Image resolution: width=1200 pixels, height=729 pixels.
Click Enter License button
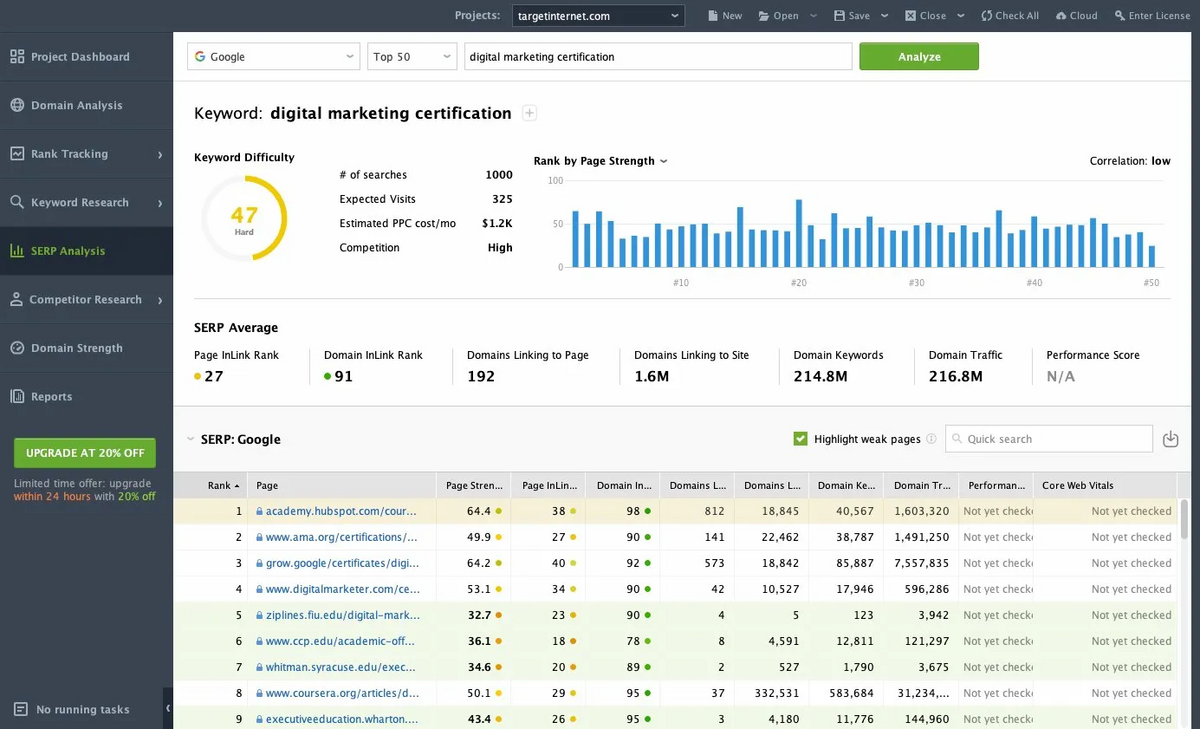[1152, 15]
